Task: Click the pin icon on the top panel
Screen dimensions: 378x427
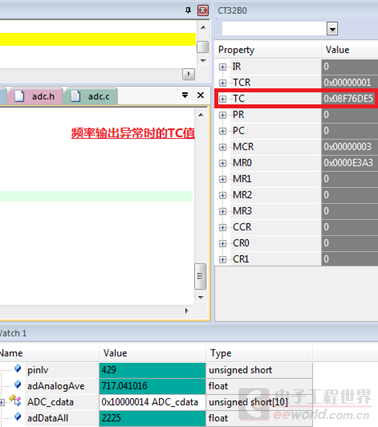Action: (188, 10)
